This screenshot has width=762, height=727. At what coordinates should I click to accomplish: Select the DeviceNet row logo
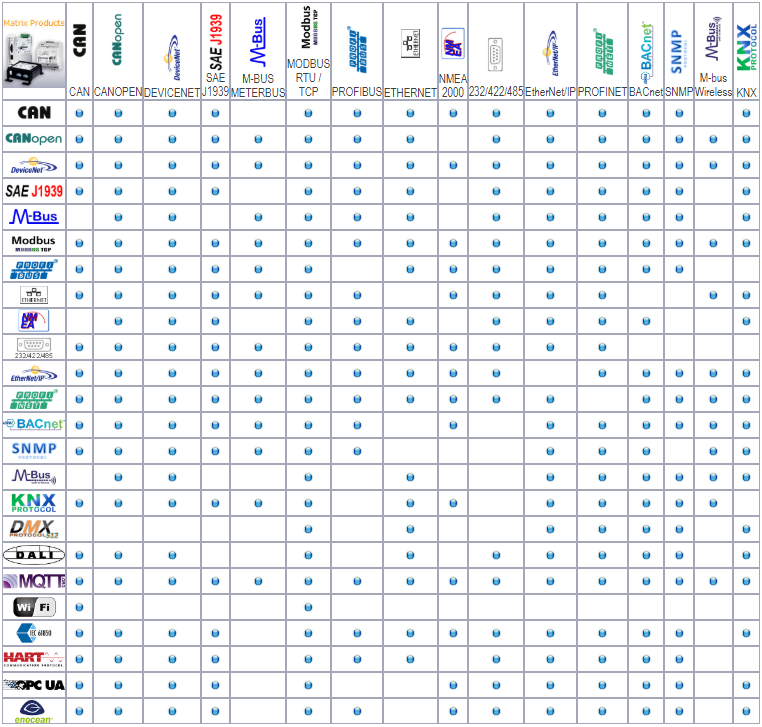pos(34,166)
